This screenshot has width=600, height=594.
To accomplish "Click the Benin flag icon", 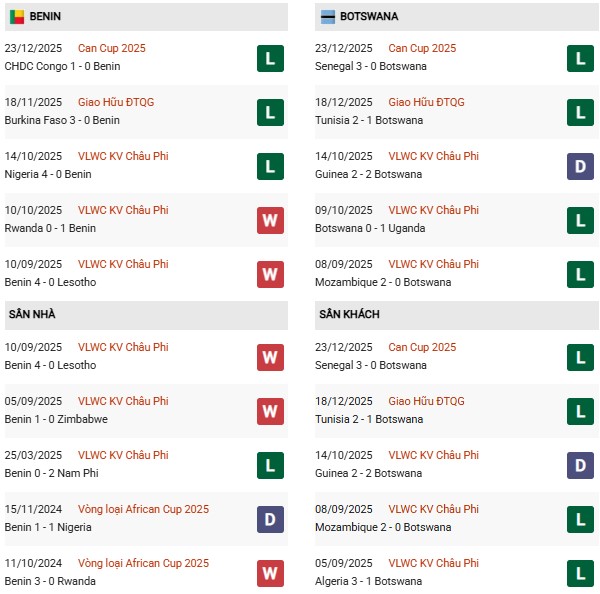I will pyautogui.click(x=17, y=17).
